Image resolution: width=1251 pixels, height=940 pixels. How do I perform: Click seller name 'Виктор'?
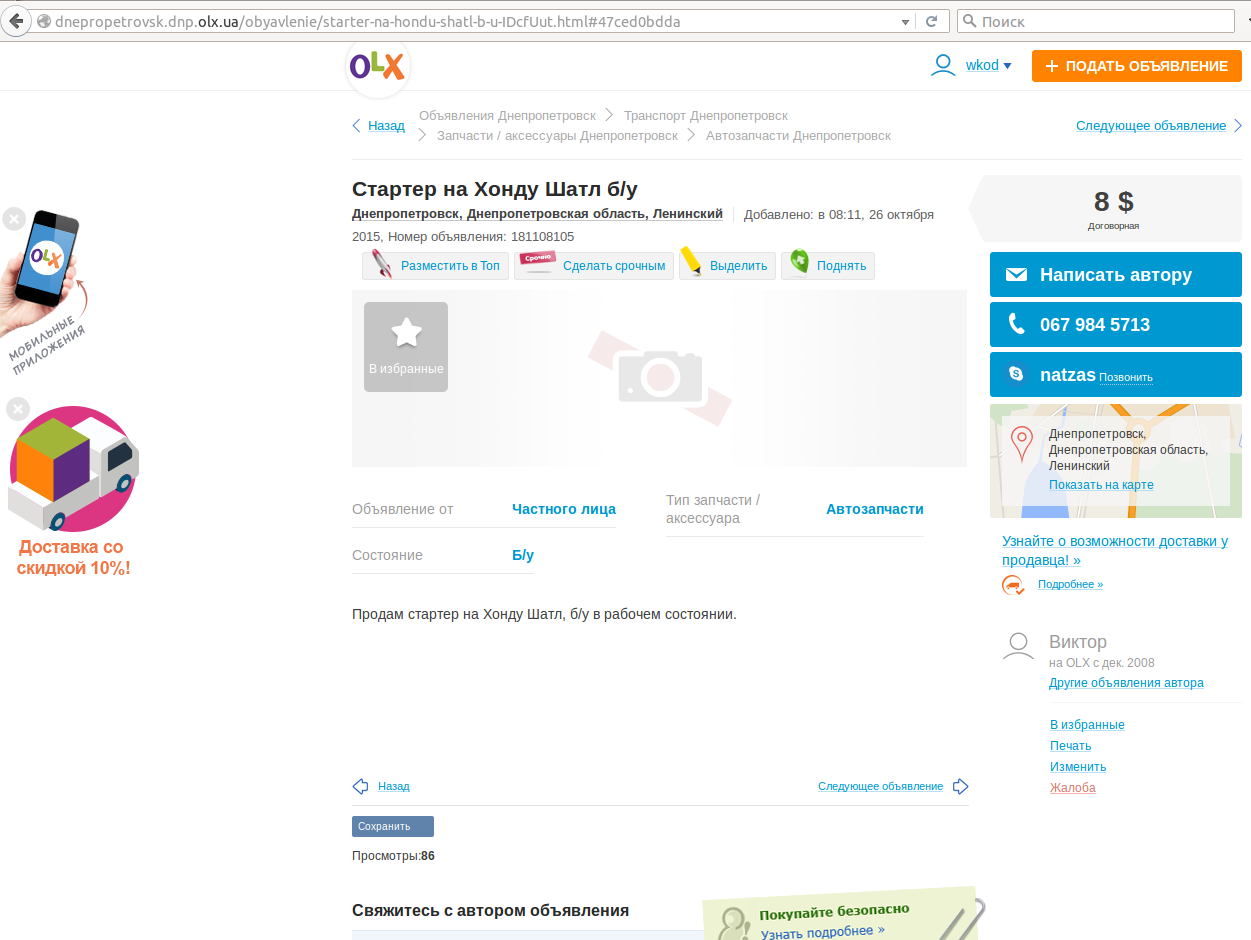tap(1078, 642)
